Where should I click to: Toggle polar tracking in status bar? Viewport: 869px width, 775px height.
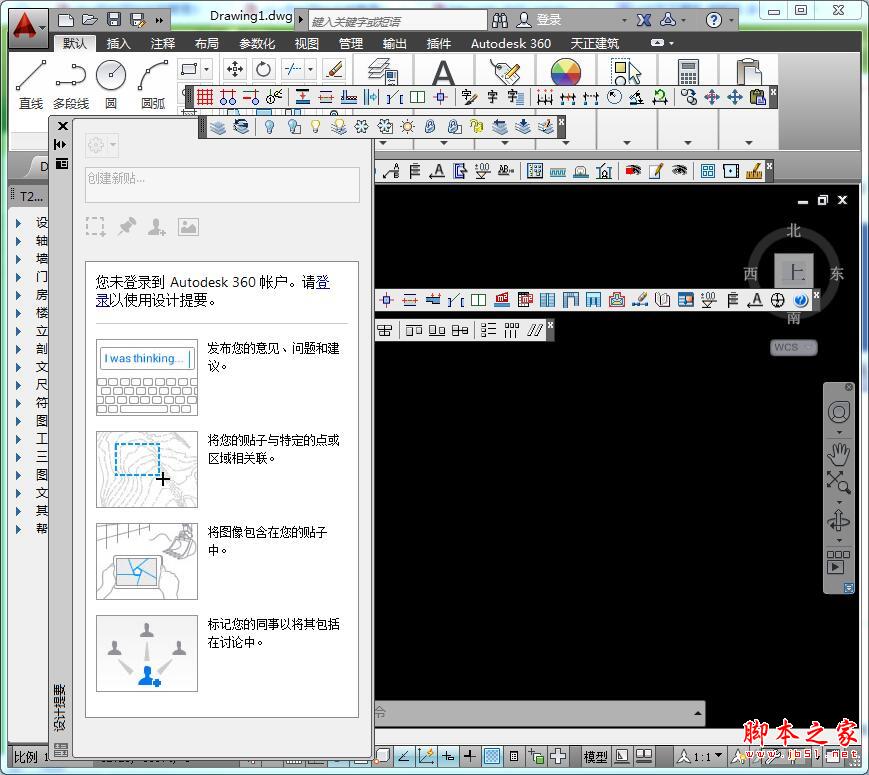(404, 756)
